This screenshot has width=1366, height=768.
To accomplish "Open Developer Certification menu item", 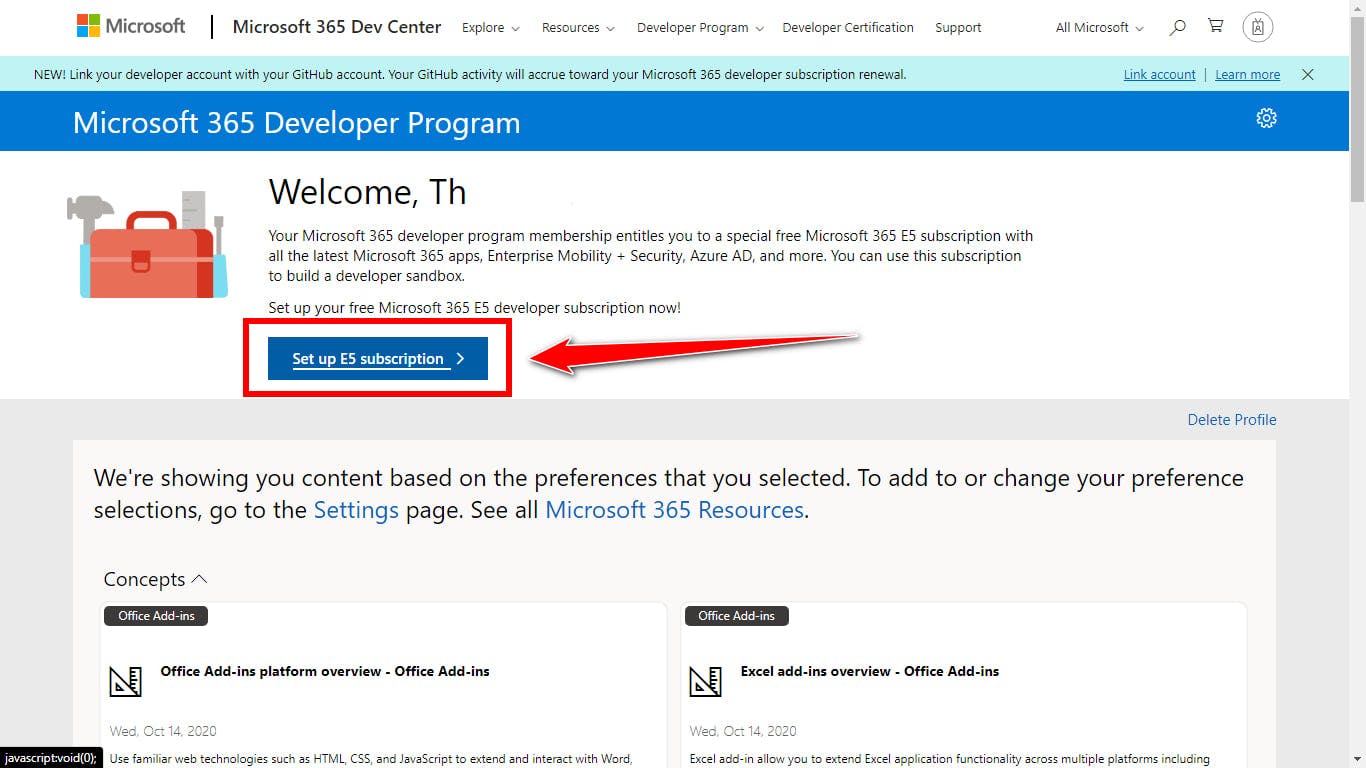I will coord(848,28).
